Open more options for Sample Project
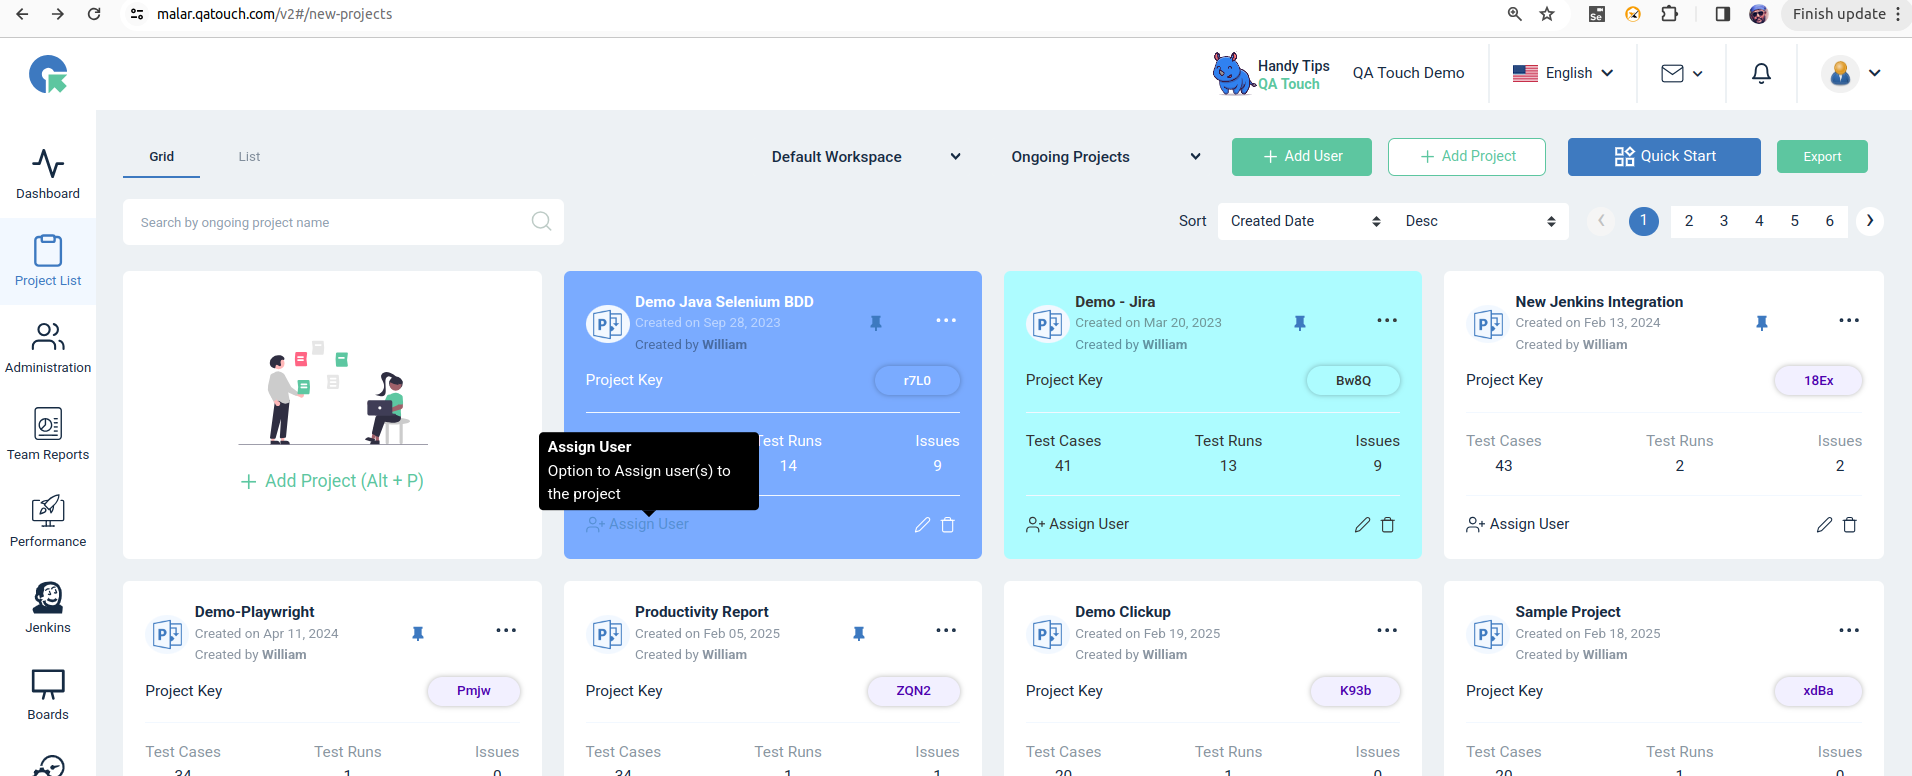This screenshot has width=1912, height=776. point(1849,630)
